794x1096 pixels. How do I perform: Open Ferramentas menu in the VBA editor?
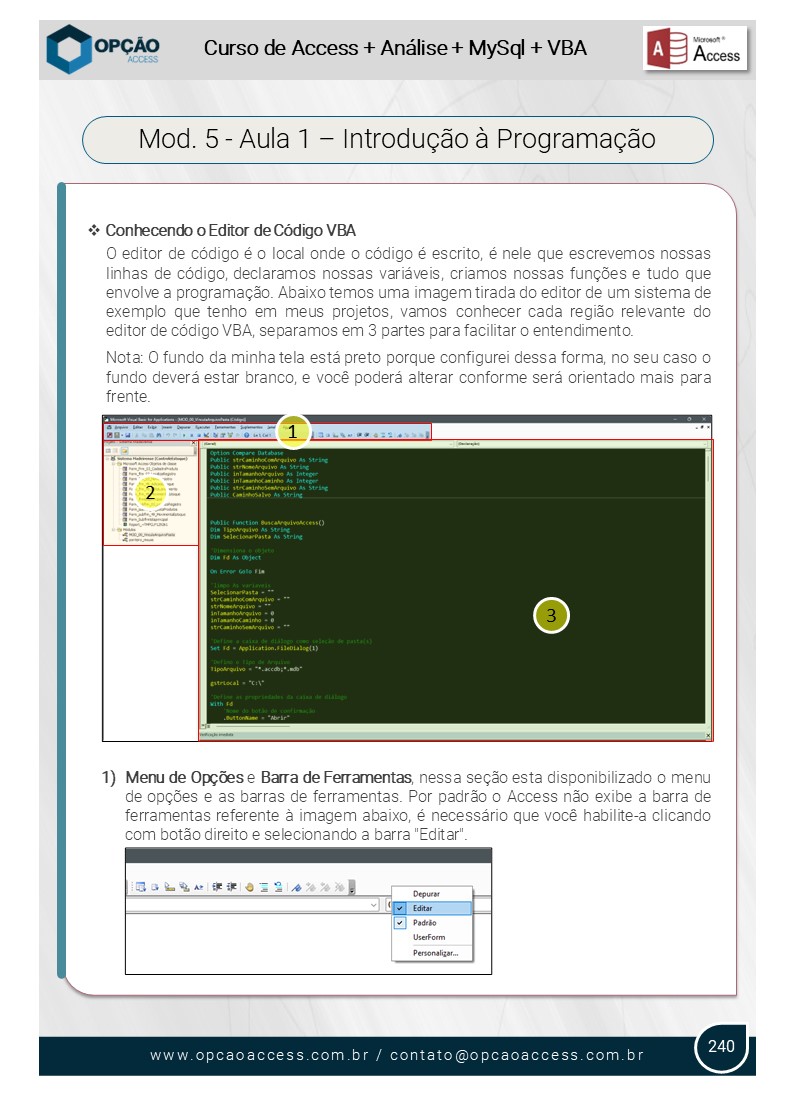224,427
